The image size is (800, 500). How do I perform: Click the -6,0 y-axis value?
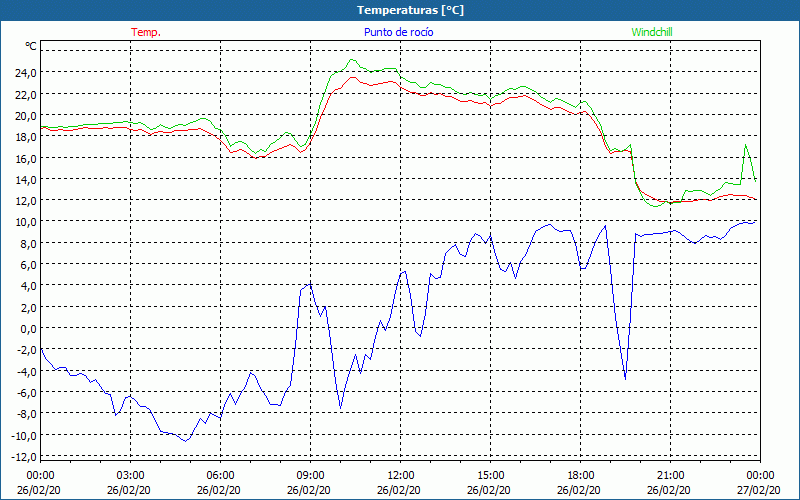pyautogui.click(x=26, y=392)
